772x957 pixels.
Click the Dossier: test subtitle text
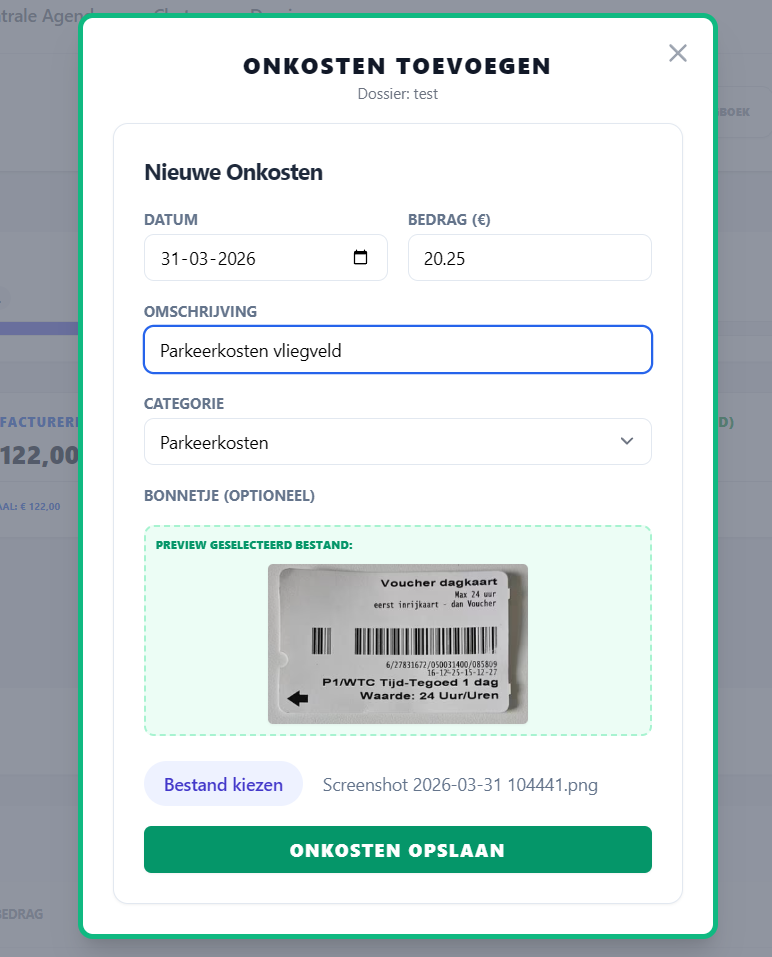[397, 93]
